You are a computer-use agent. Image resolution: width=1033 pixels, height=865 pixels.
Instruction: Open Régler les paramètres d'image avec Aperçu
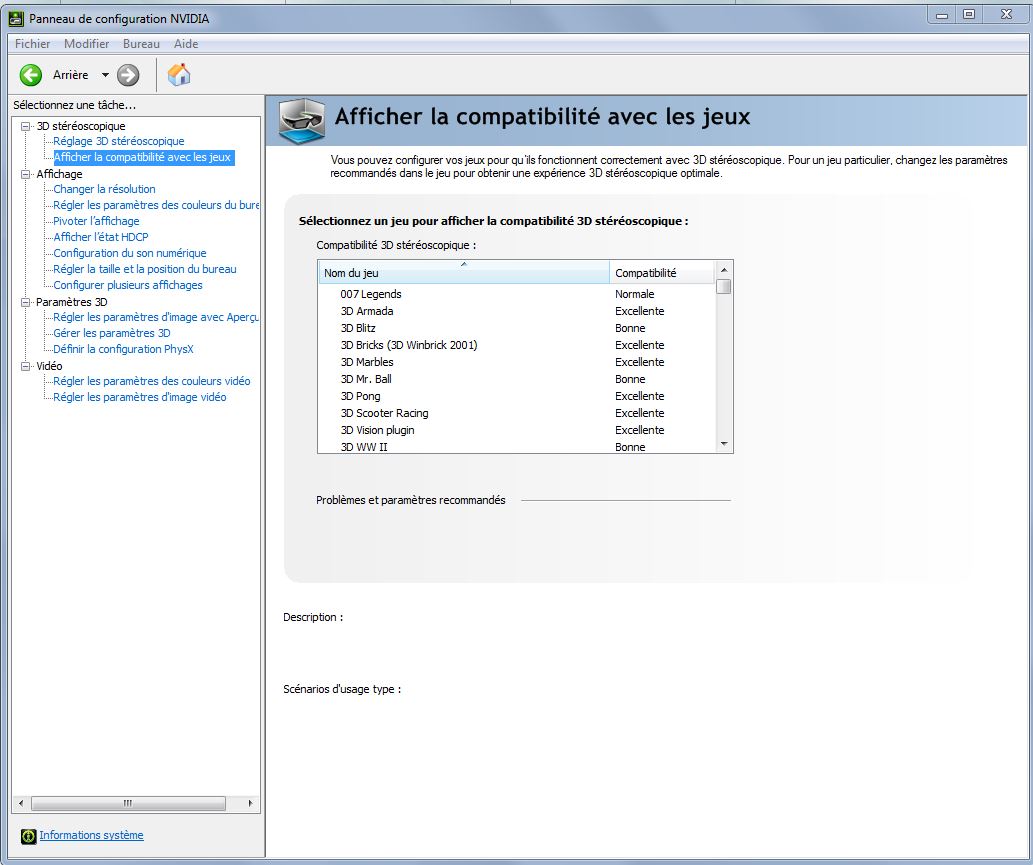pos(156,317)
